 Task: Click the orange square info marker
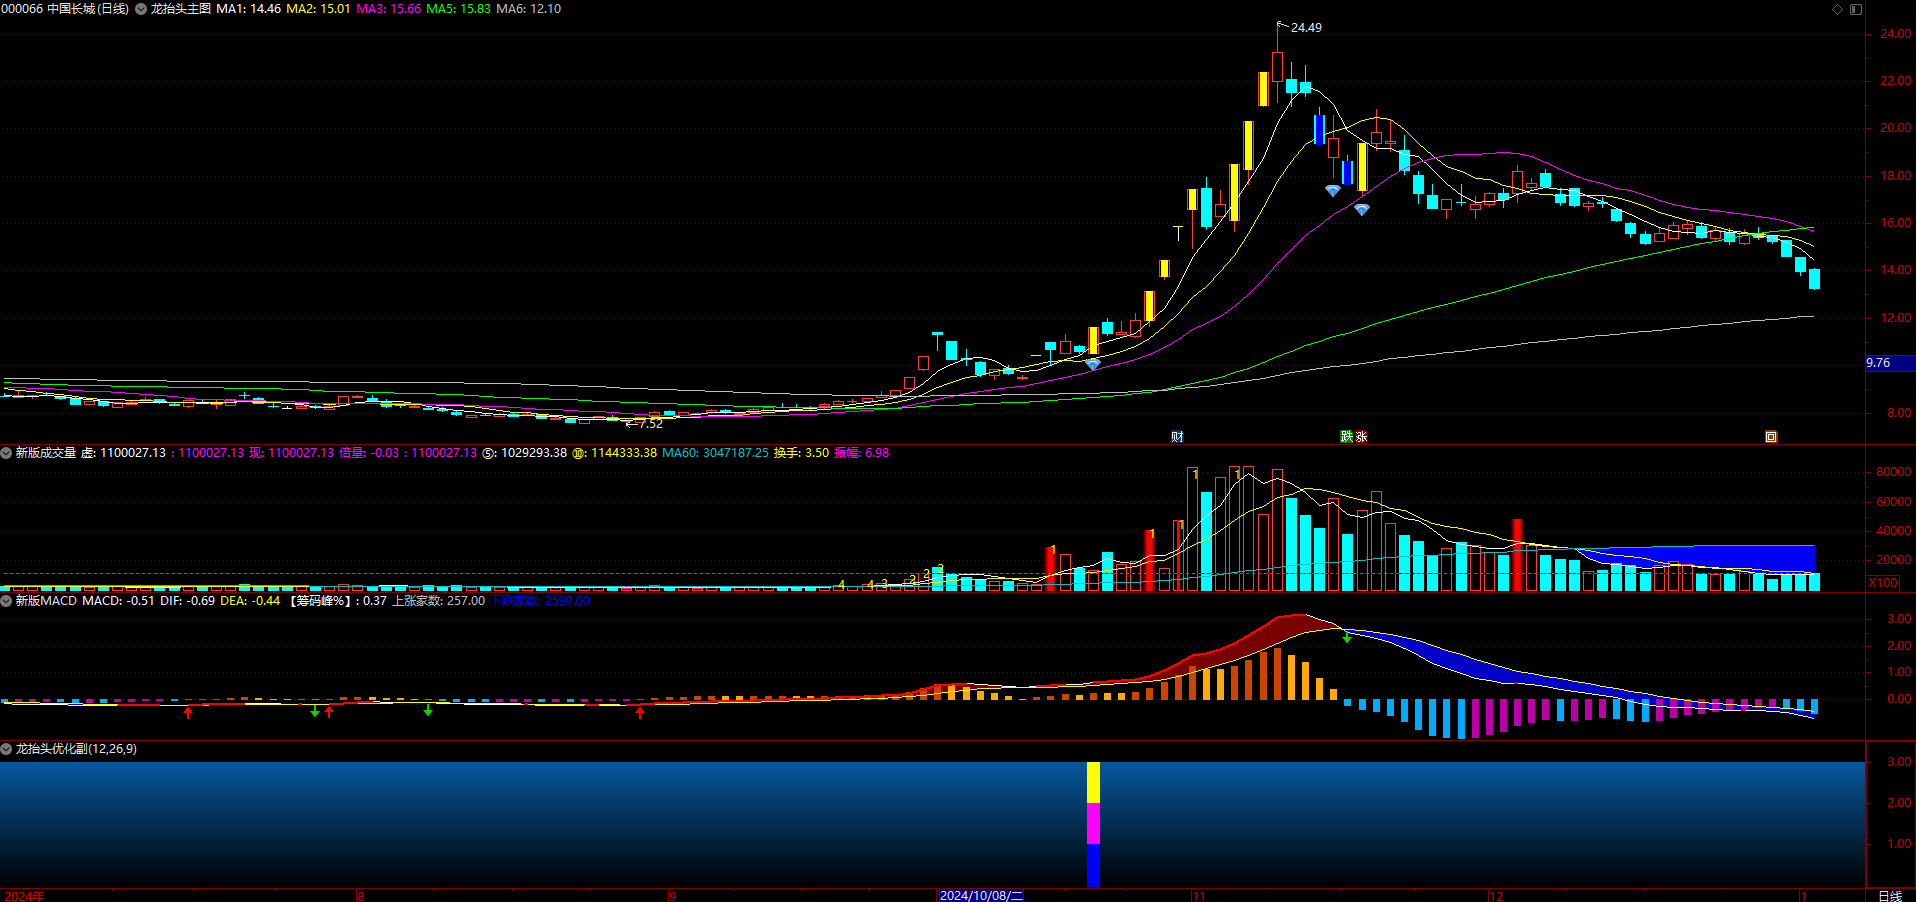tap(1771, 437)
